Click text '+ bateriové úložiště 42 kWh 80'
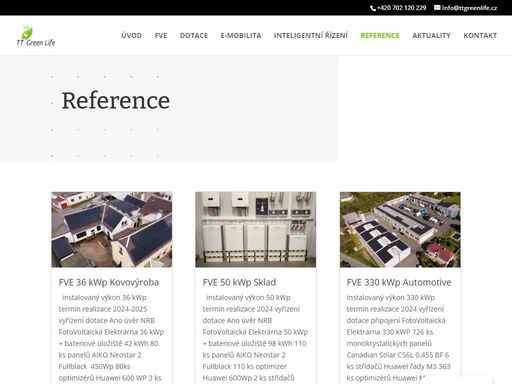 (x=108, y=343)
